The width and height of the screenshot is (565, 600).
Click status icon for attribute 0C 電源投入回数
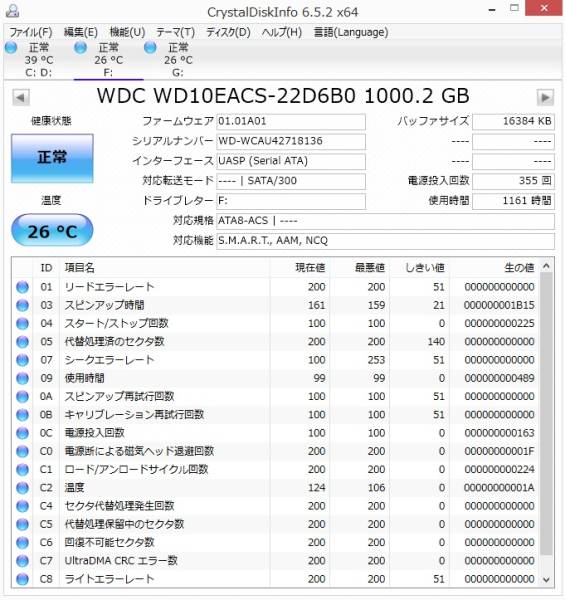coord(23,433)
